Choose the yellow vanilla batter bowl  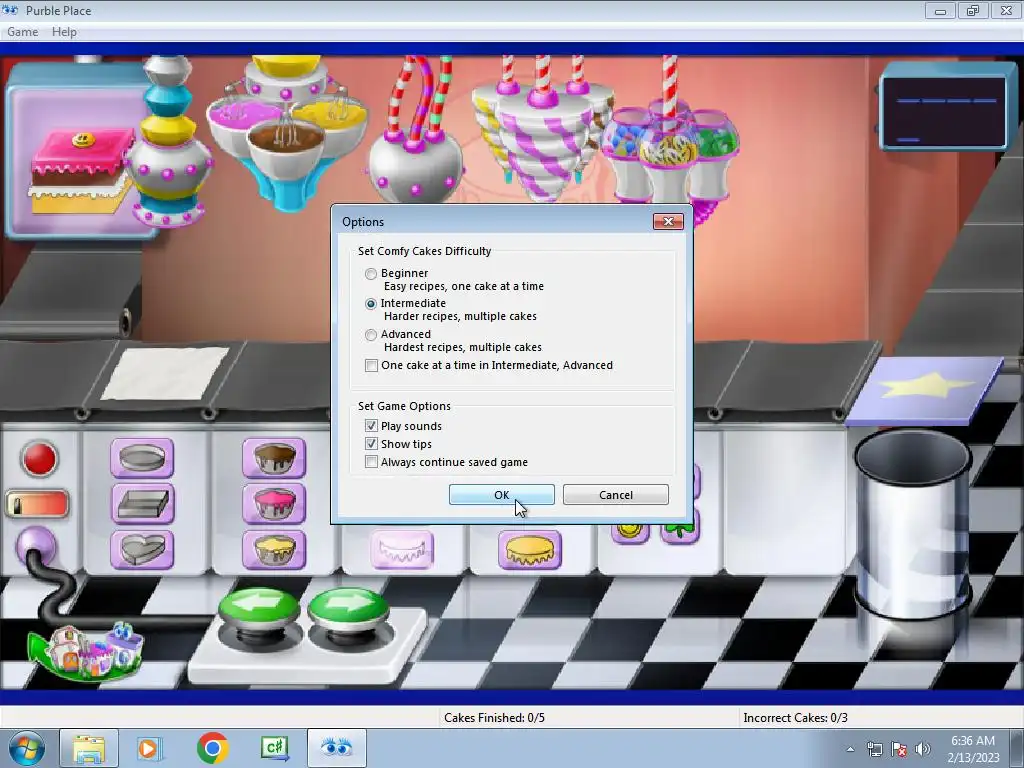pos(274,549)
